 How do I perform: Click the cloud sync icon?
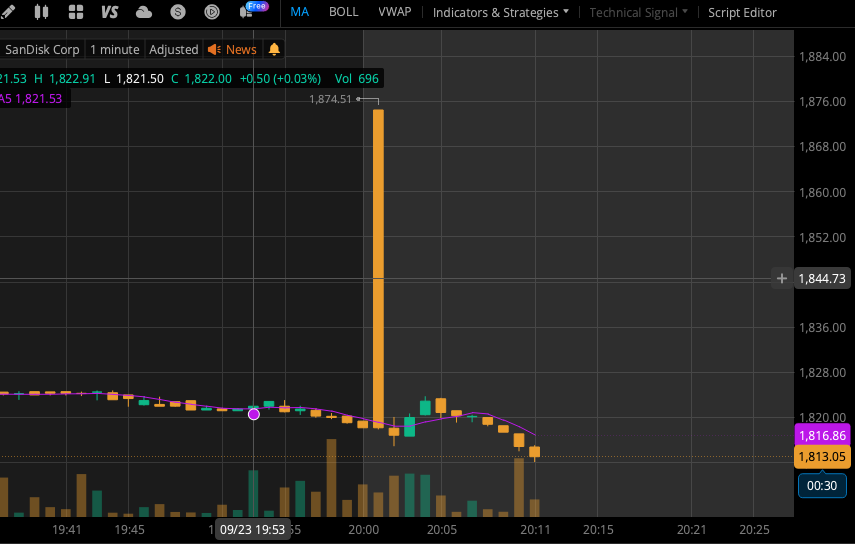point(144,12)
